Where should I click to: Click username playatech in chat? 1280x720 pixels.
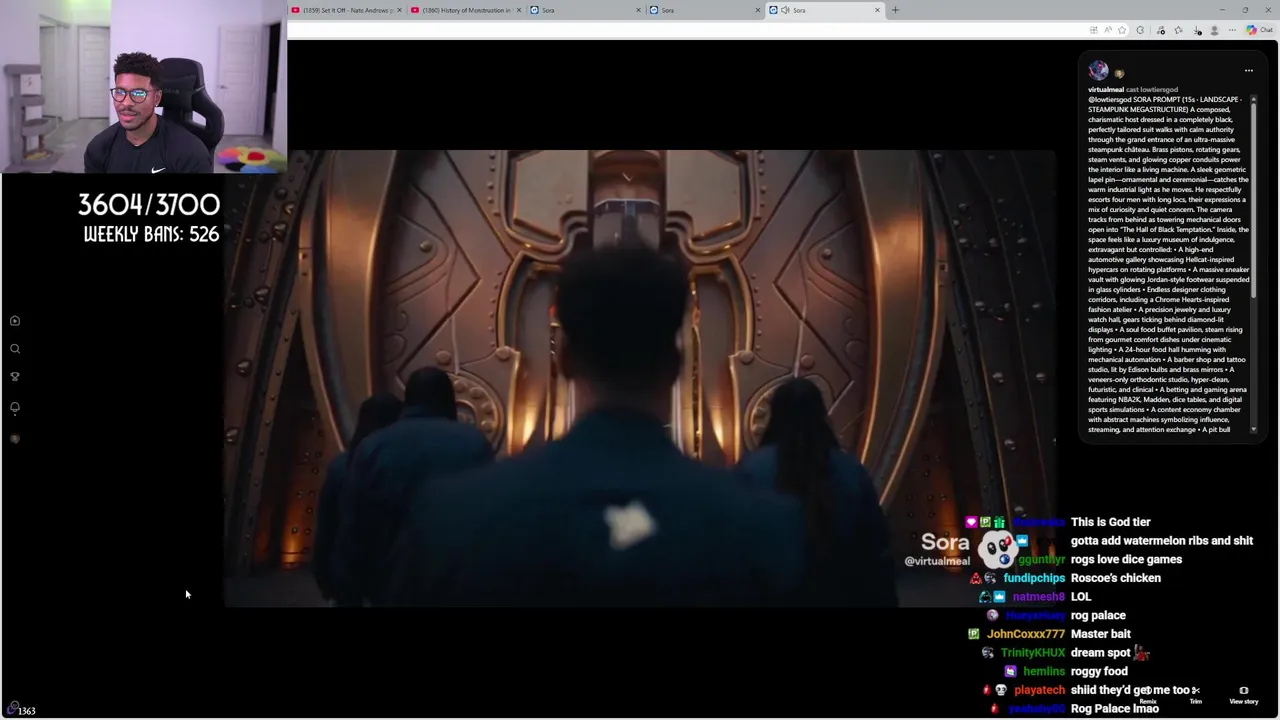[1039, 690]
